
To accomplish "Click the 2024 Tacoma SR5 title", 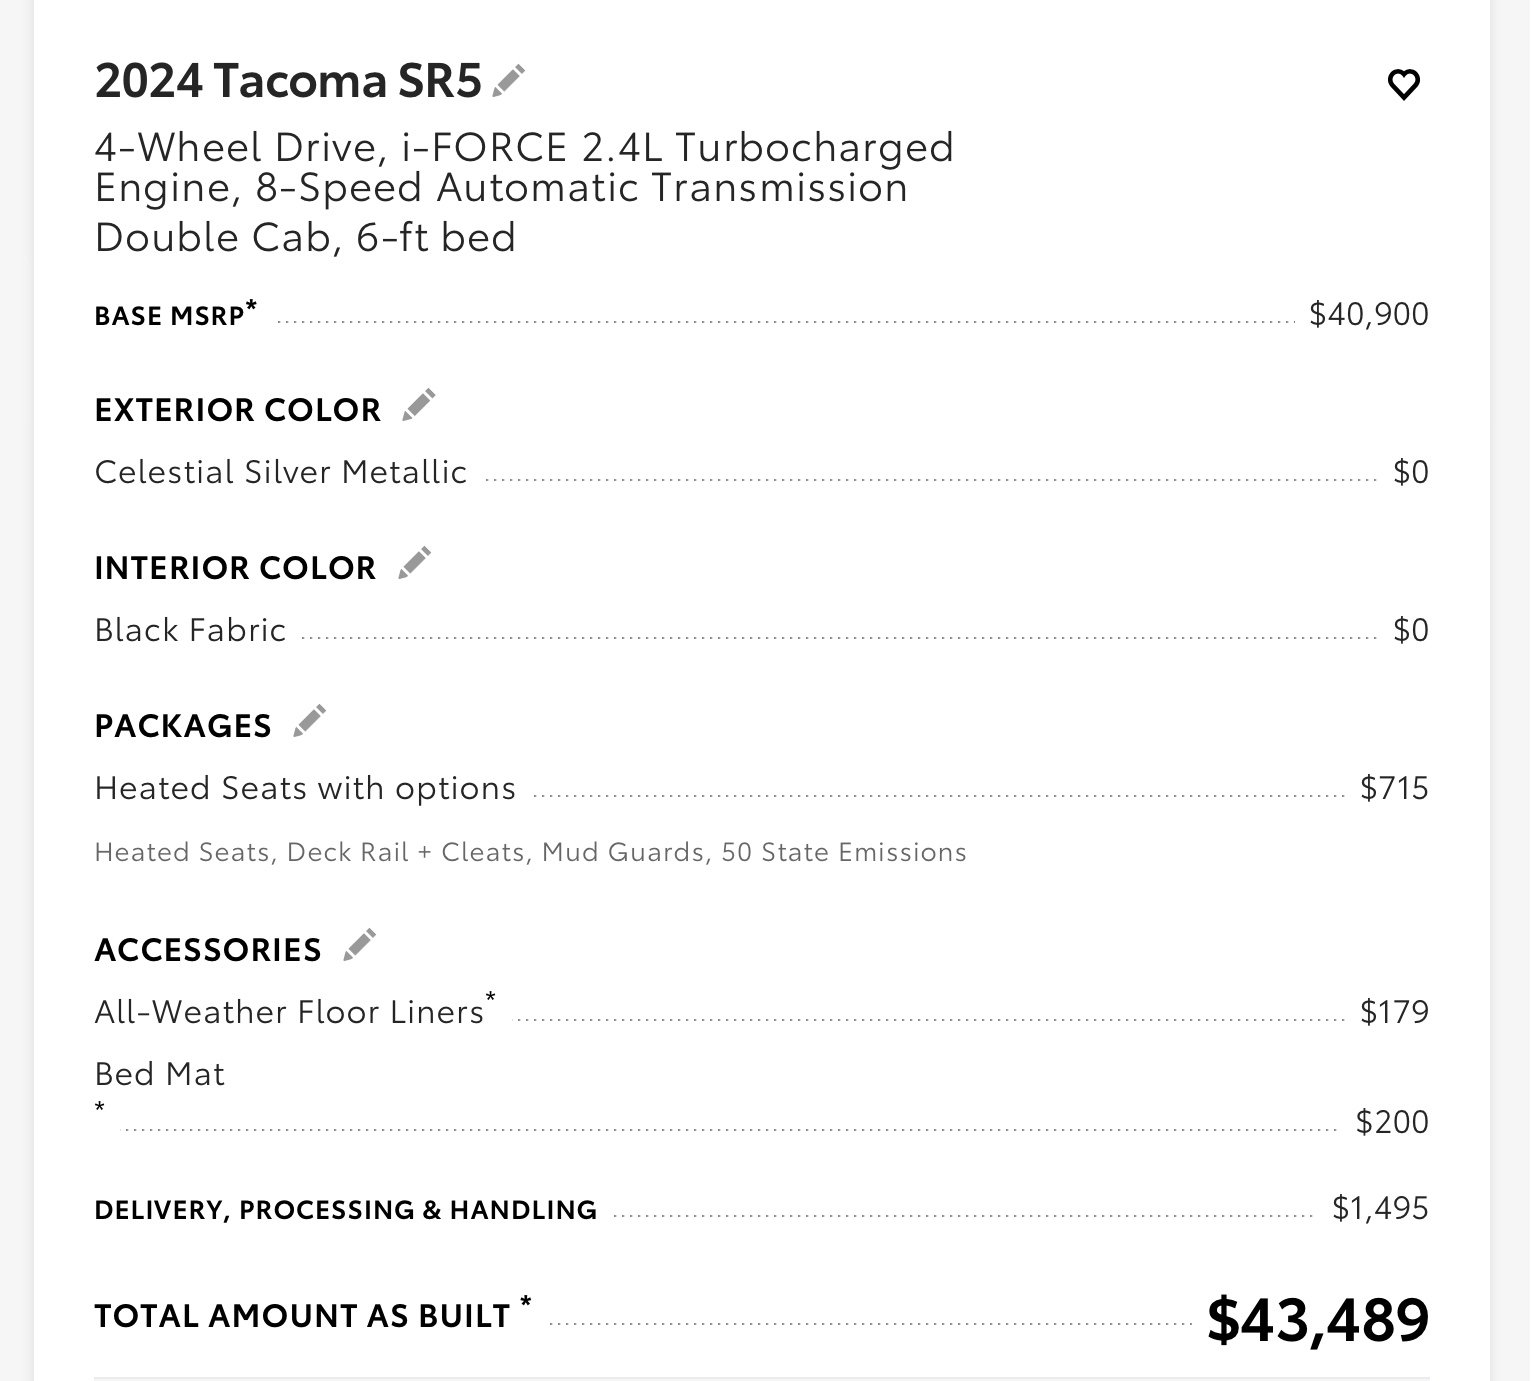I will tap(288, 81).
